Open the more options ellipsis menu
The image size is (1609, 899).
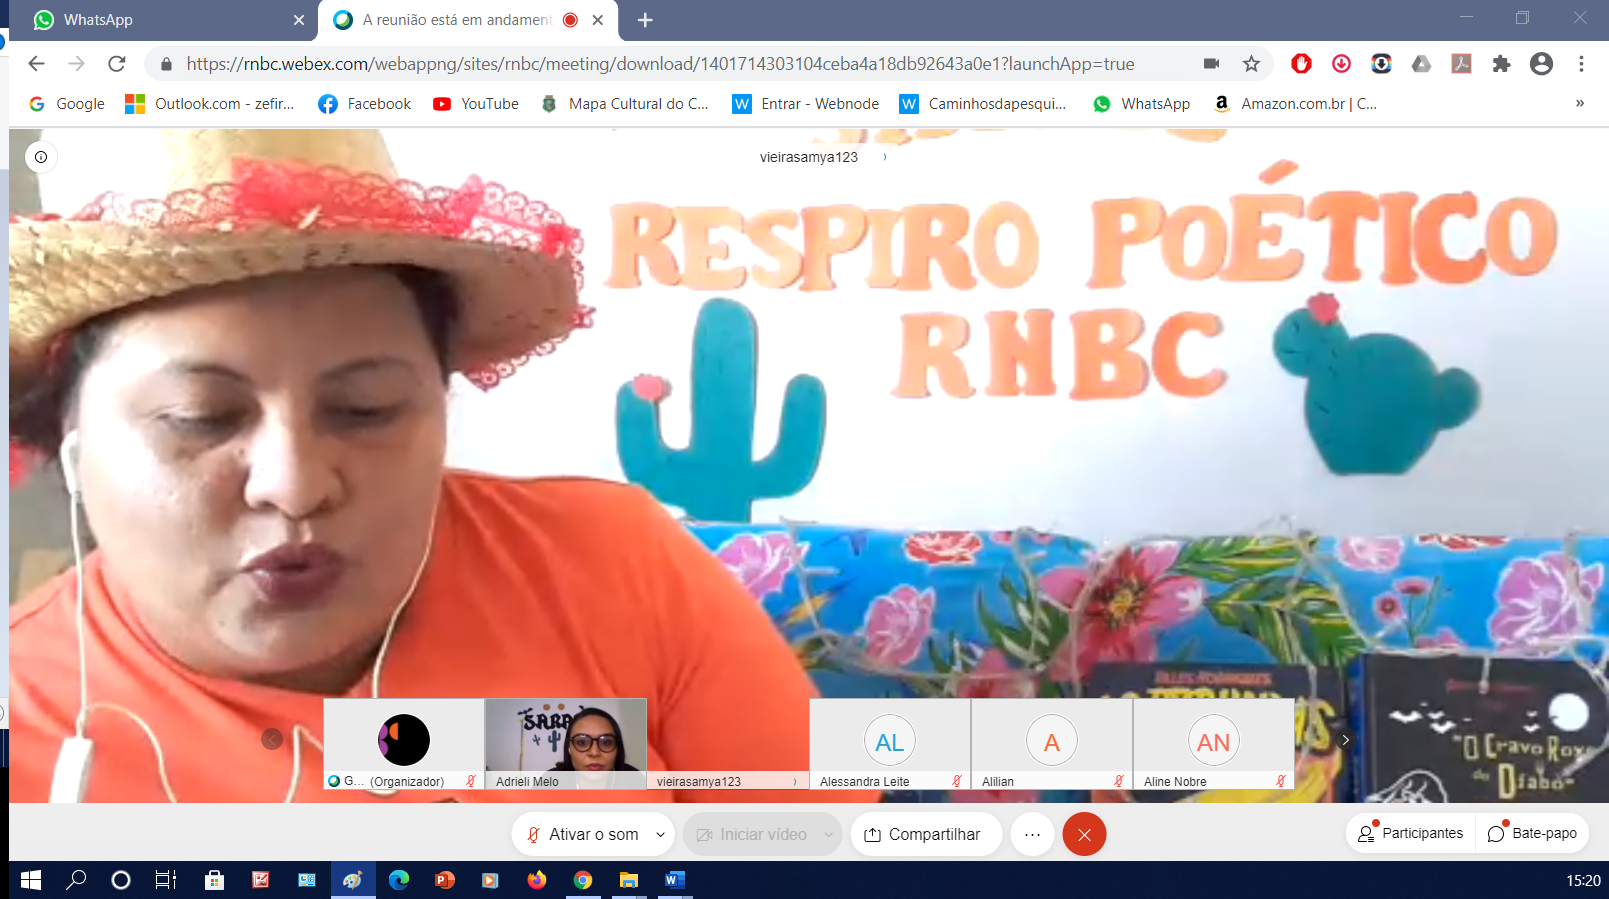tap(1032, 834)
